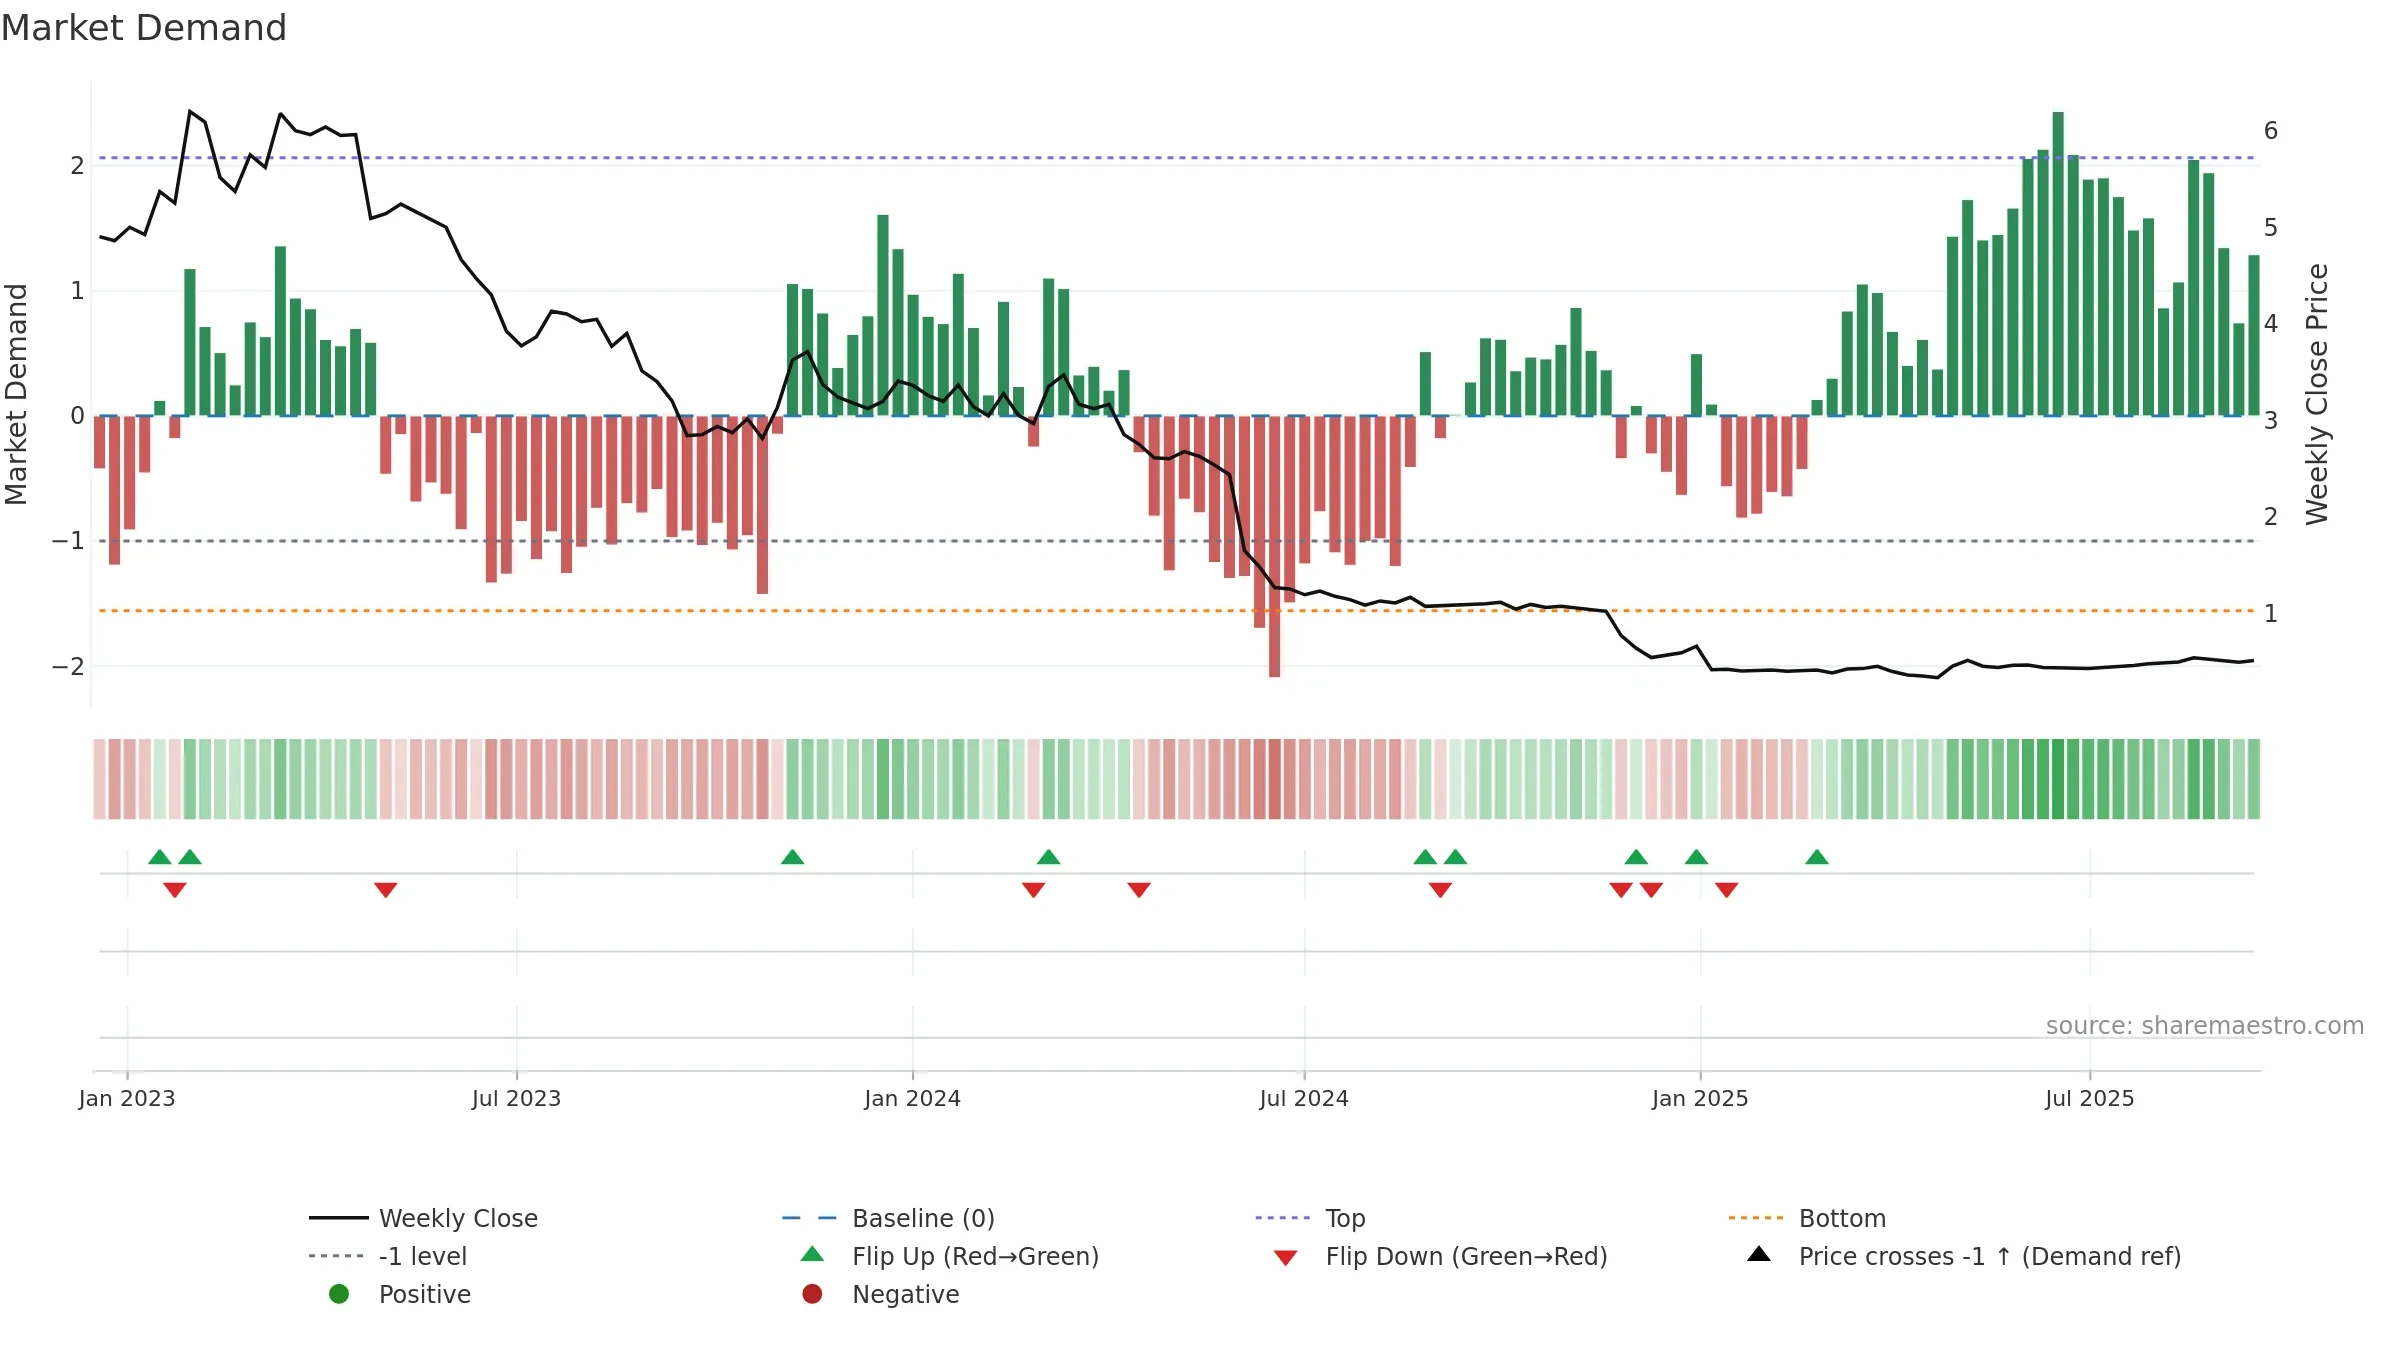Click the lowest red demand bar near Jul 2024
Image resolution: width=2400 pixels, height=1350 pixels.
click(x=1274, y=547)
